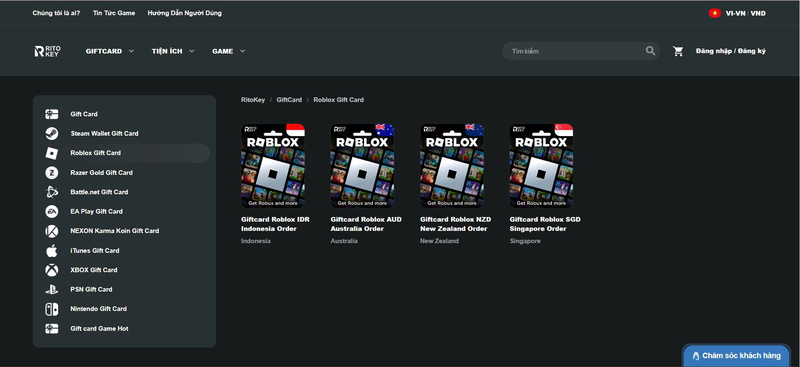This screenshot has width=800, height=367.
Task: Open the Australia Roblox card thumbnail
Action: click(362, 165)
